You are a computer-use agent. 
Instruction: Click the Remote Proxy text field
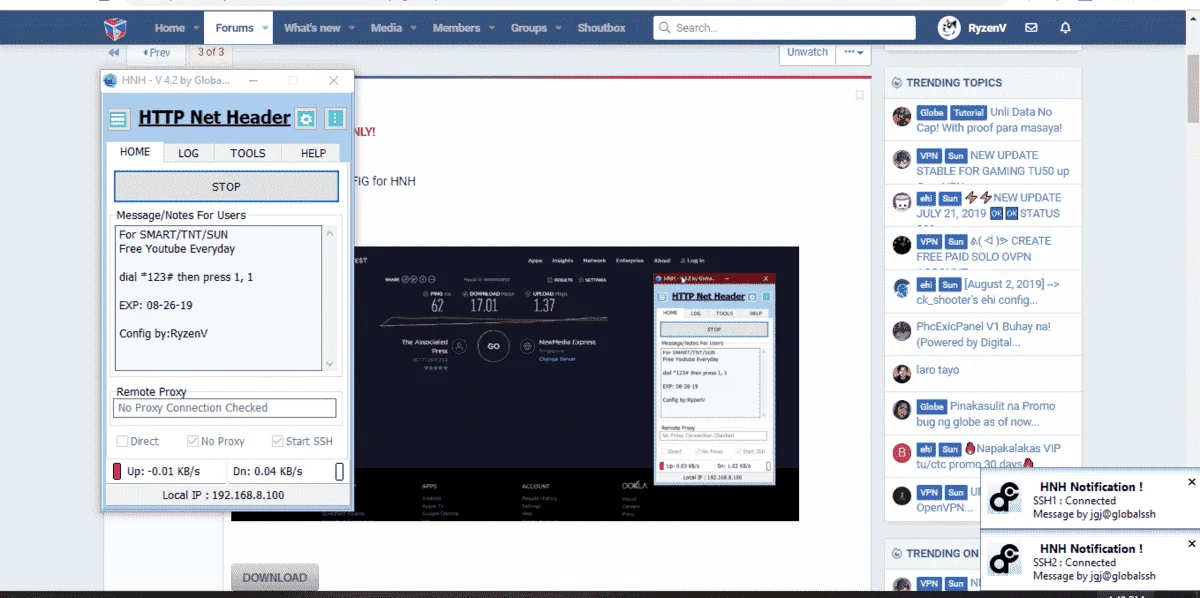(225, 408)
